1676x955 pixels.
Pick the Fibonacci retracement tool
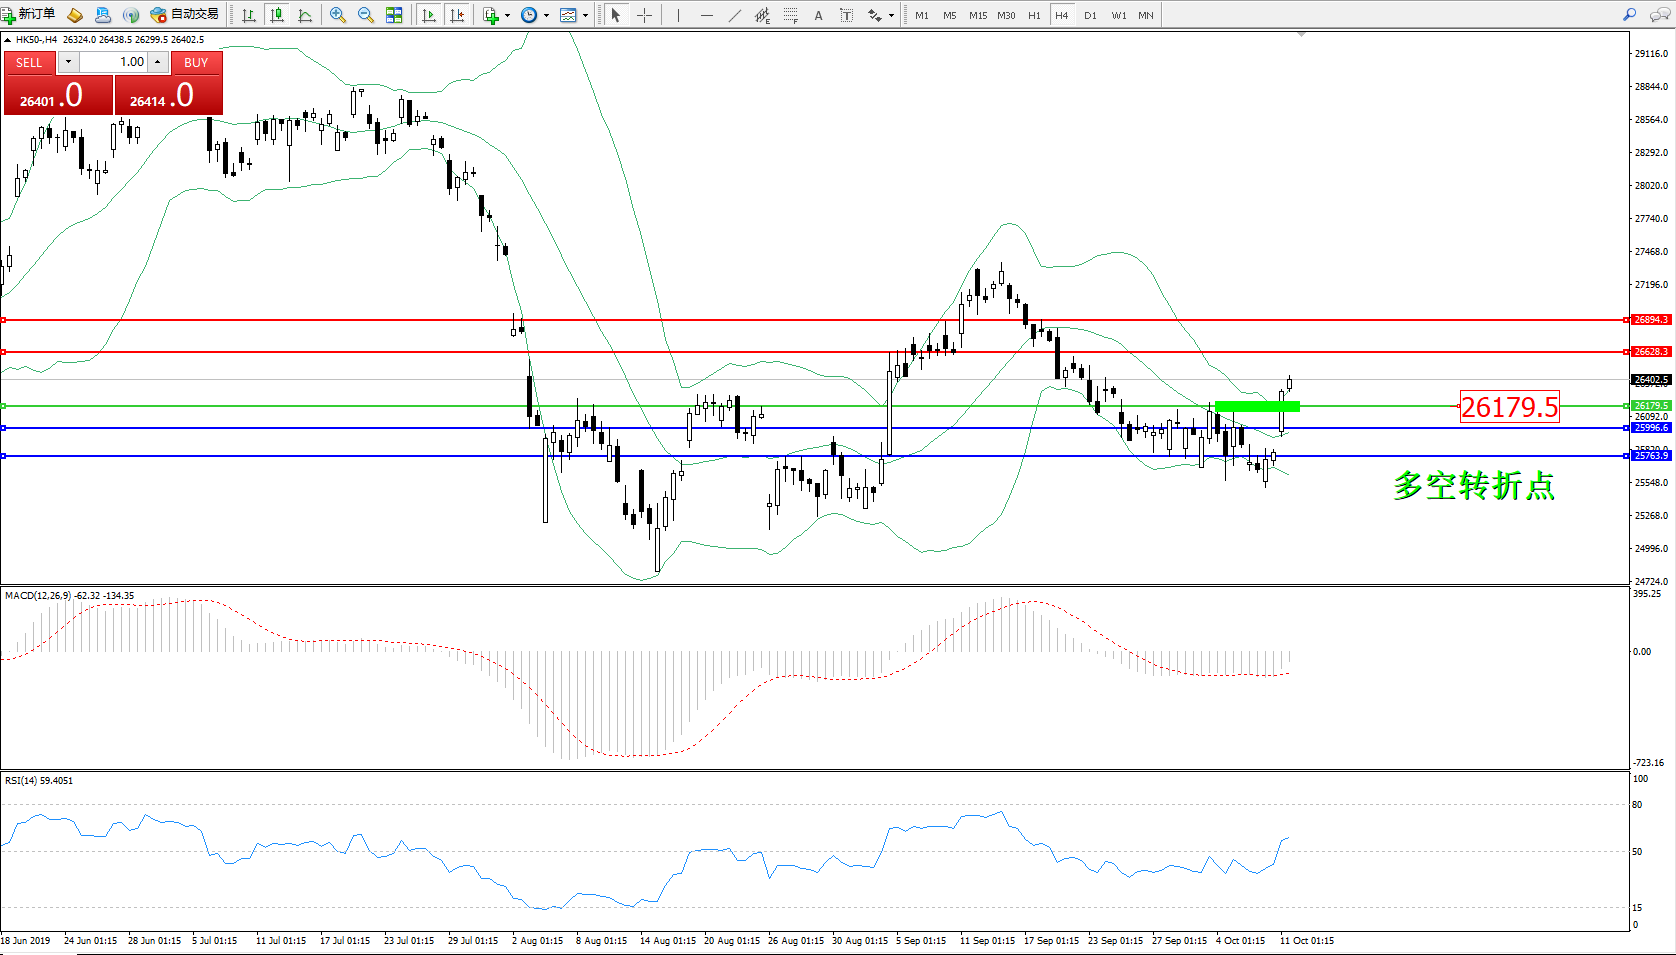point(791,15)
